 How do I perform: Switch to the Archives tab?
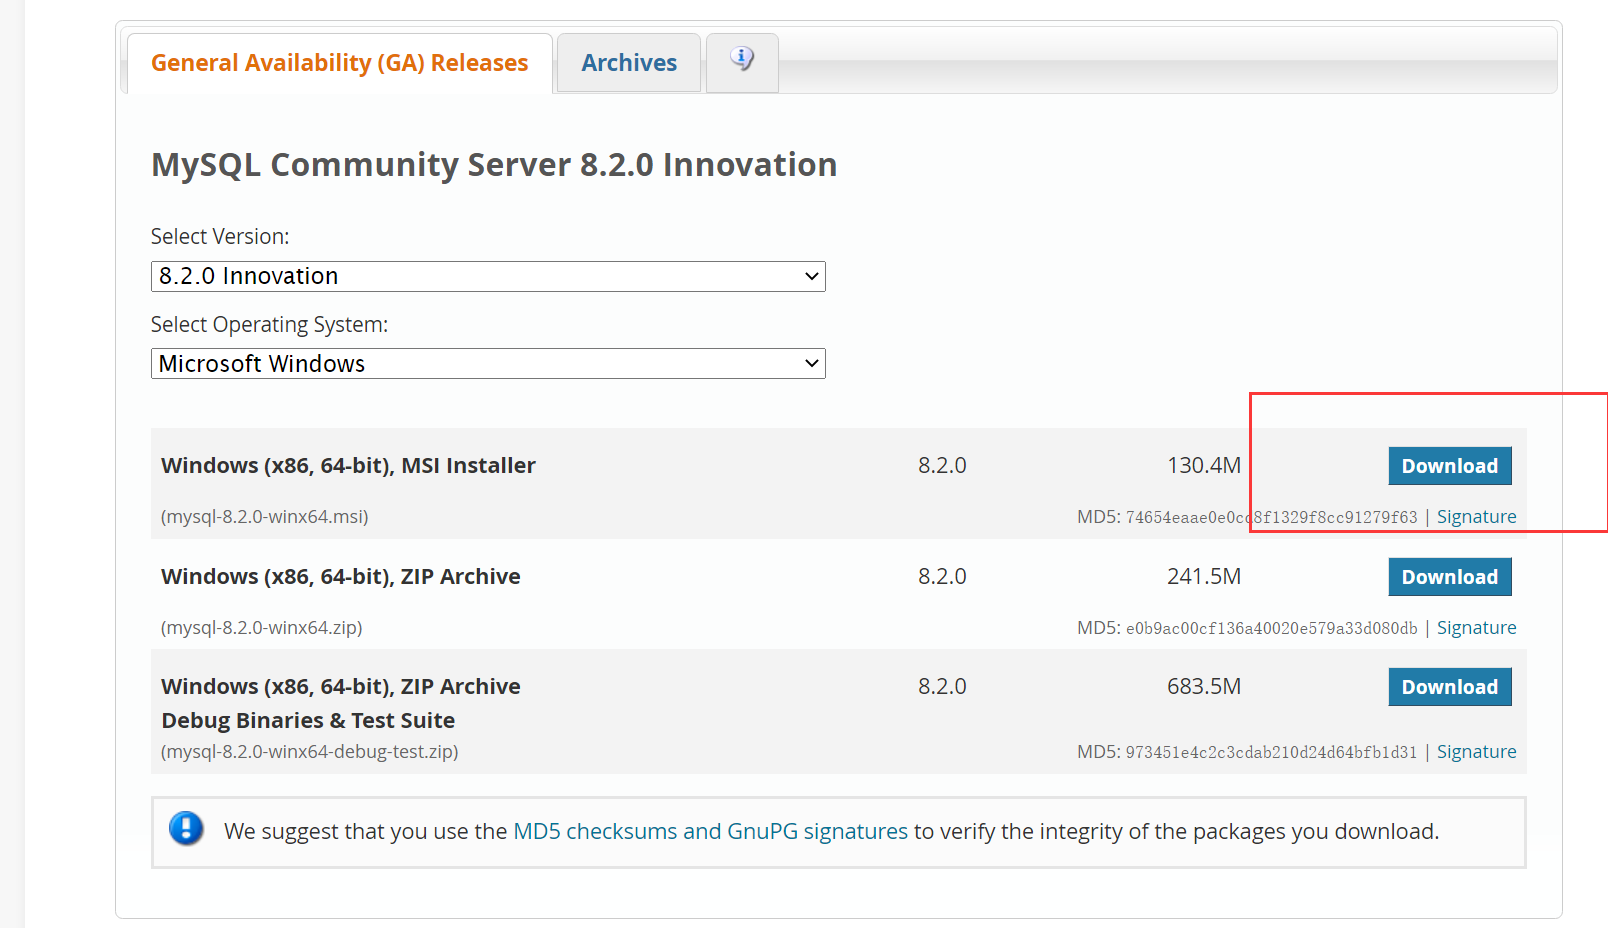point(629,63)
